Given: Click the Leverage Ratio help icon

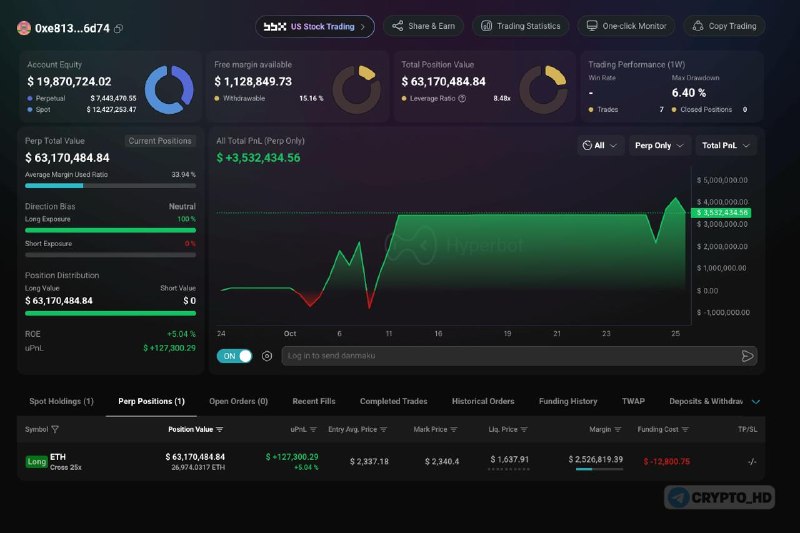Looking at the screenshot, I should 462,98.
